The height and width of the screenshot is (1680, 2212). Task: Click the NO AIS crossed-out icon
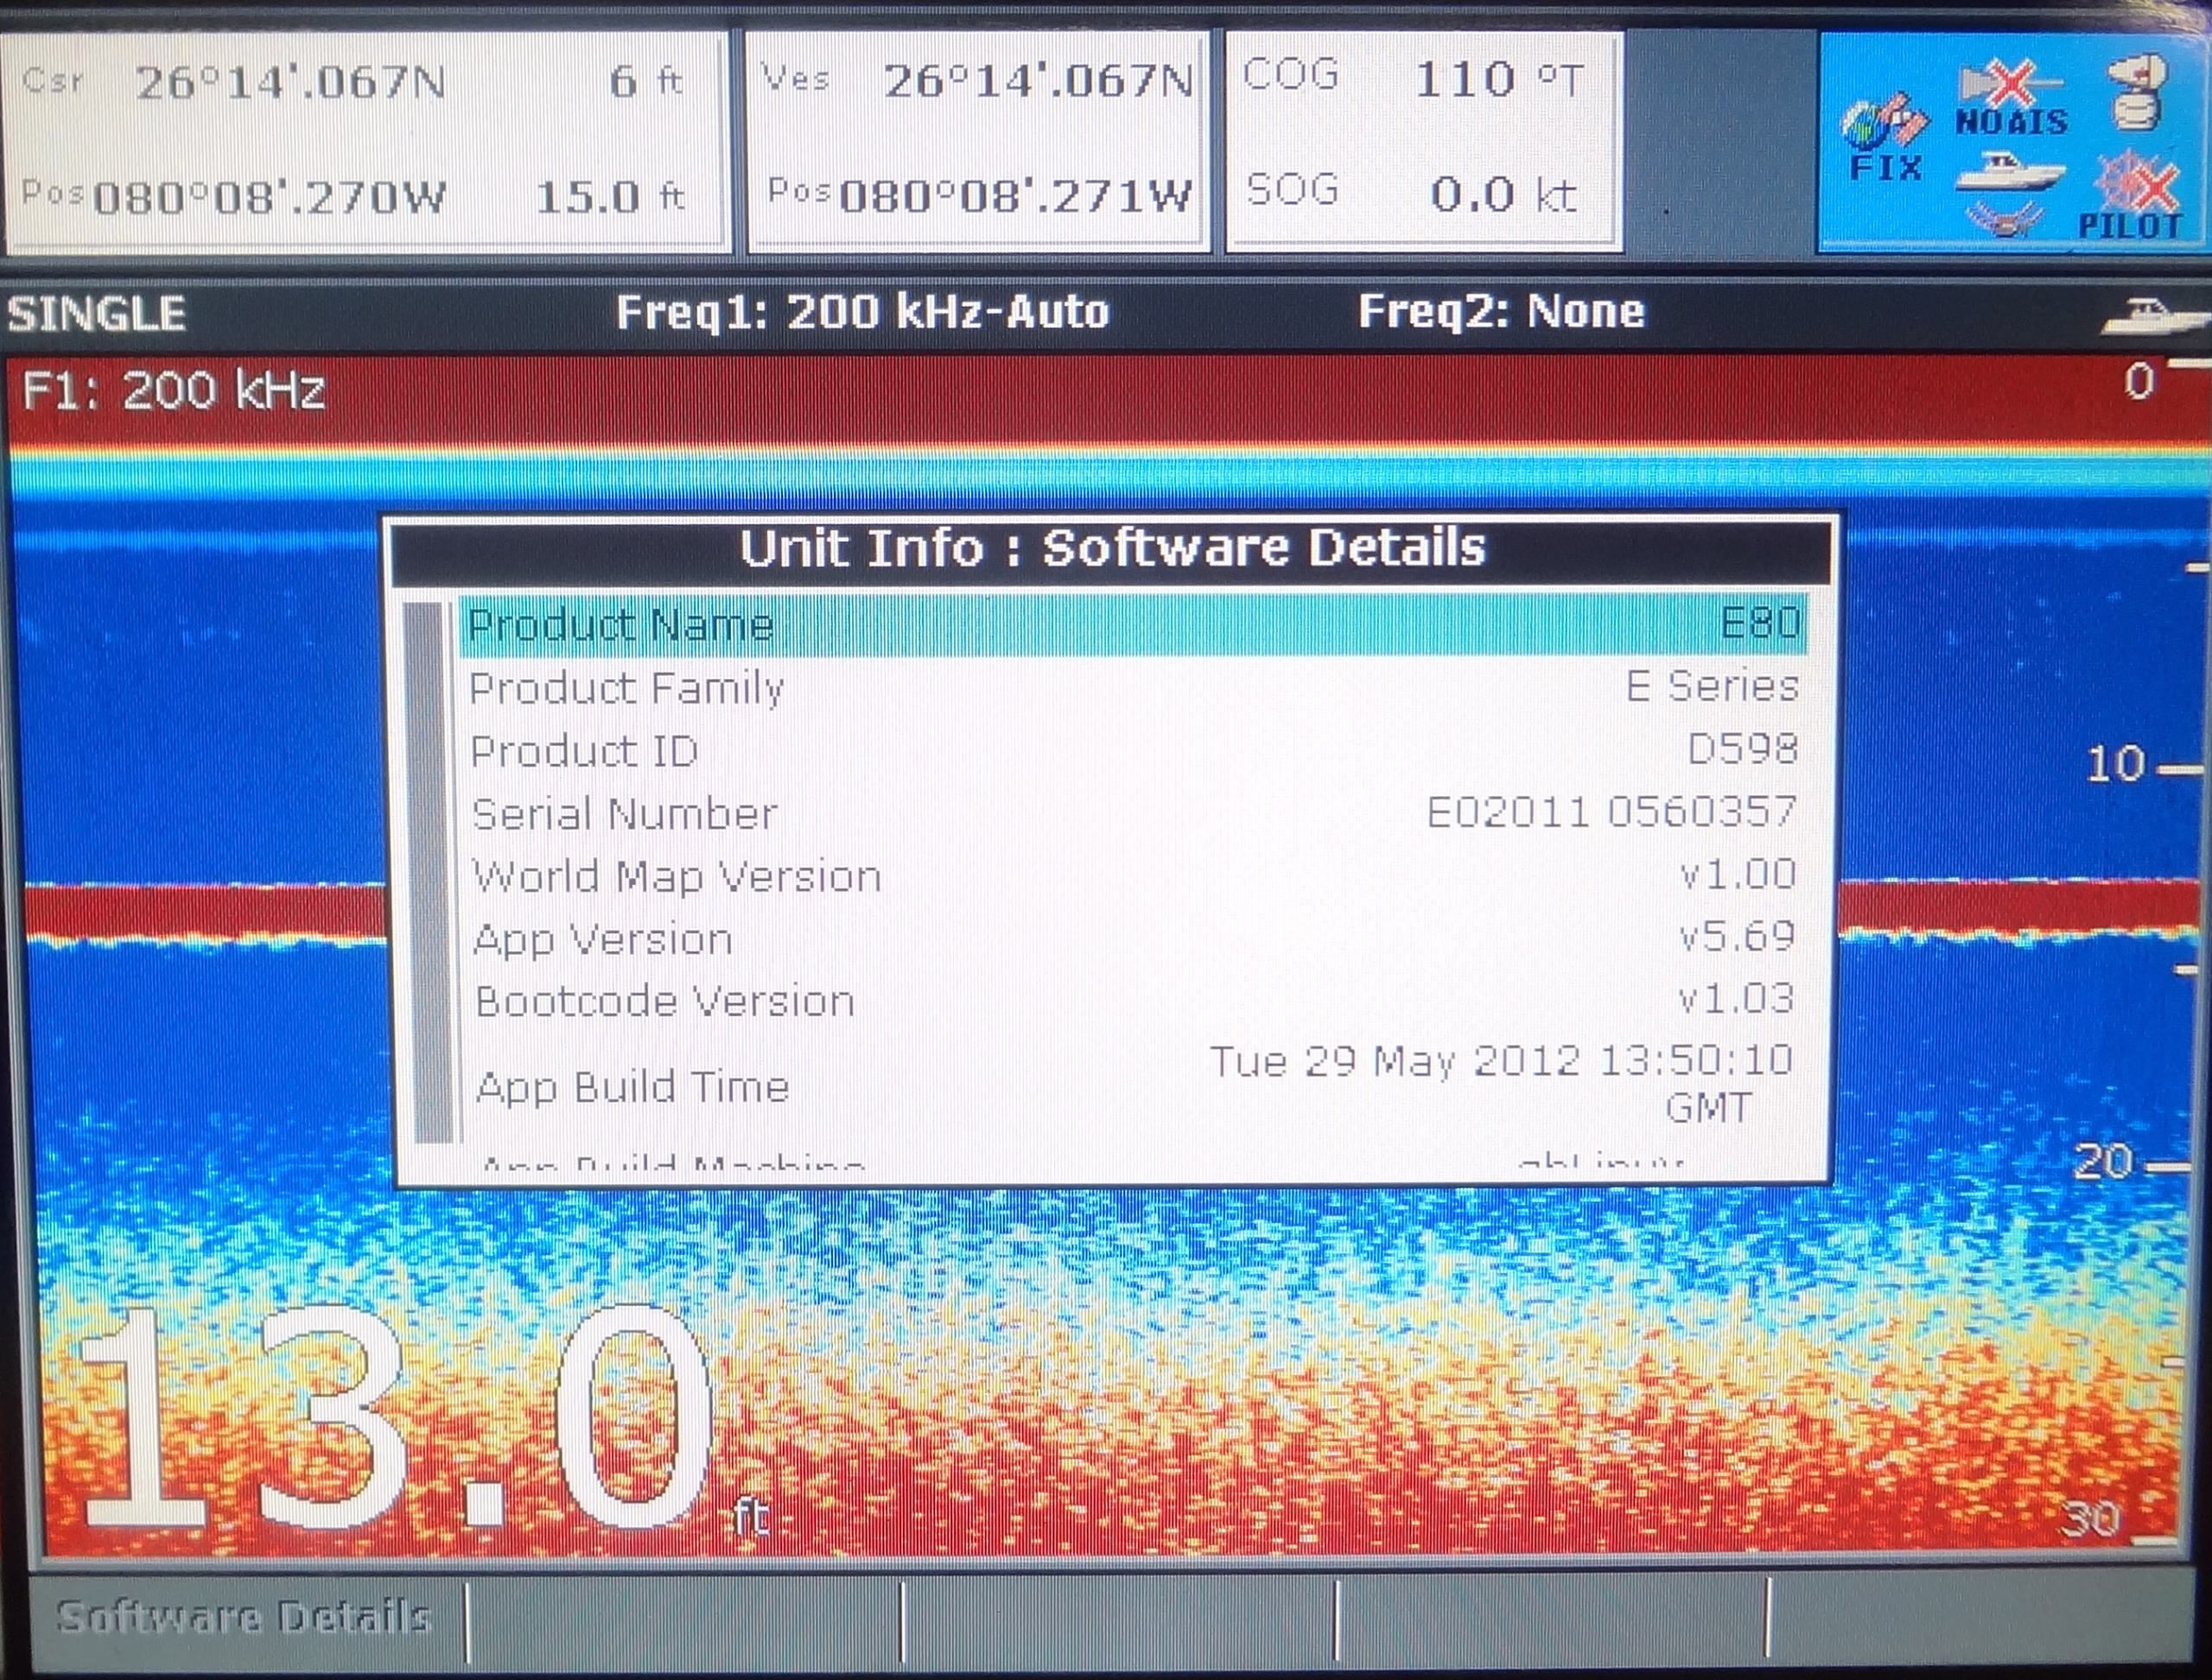point(2010,98)
